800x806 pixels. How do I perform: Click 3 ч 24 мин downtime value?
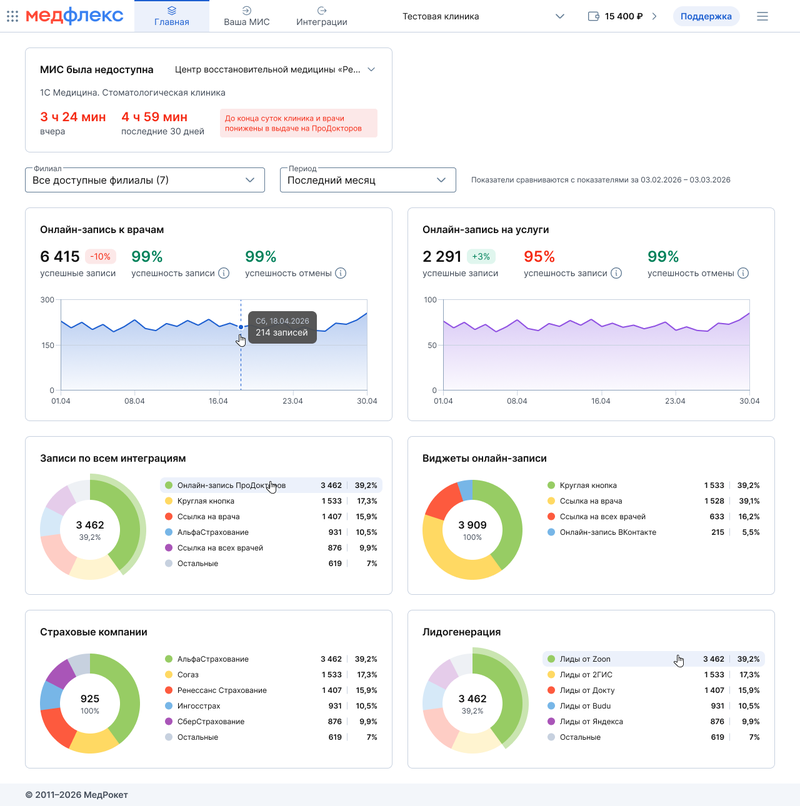click(73, 117)
